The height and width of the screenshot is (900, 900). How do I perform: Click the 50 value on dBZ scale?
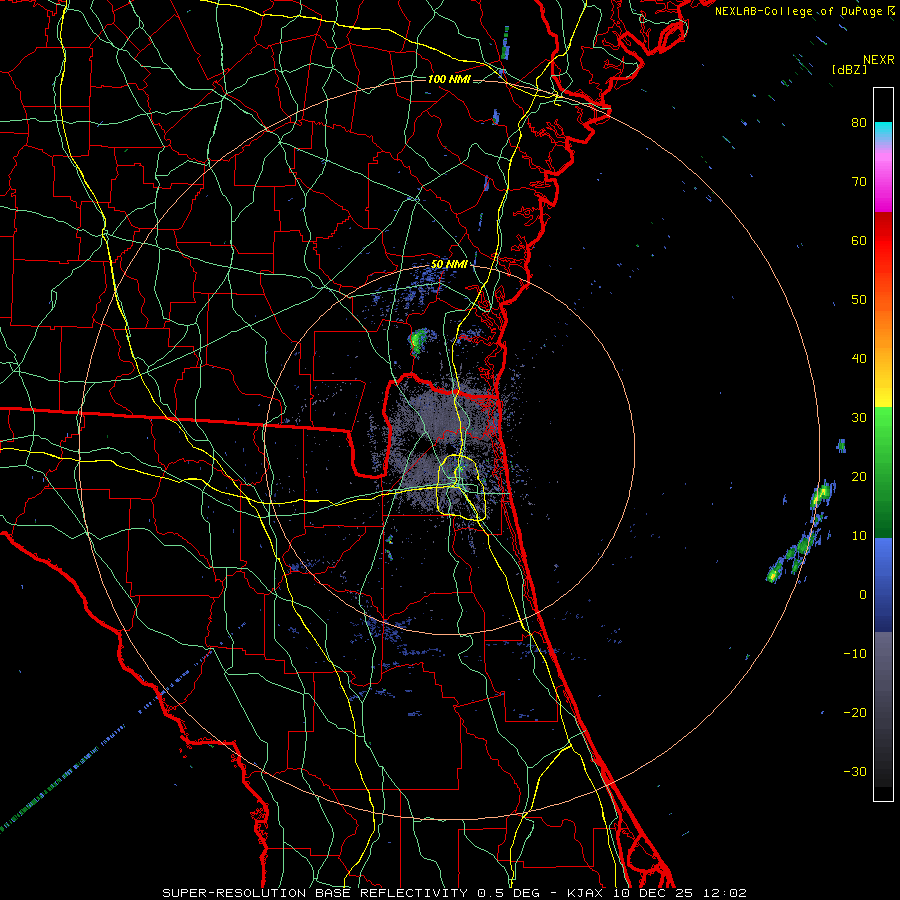859,300
